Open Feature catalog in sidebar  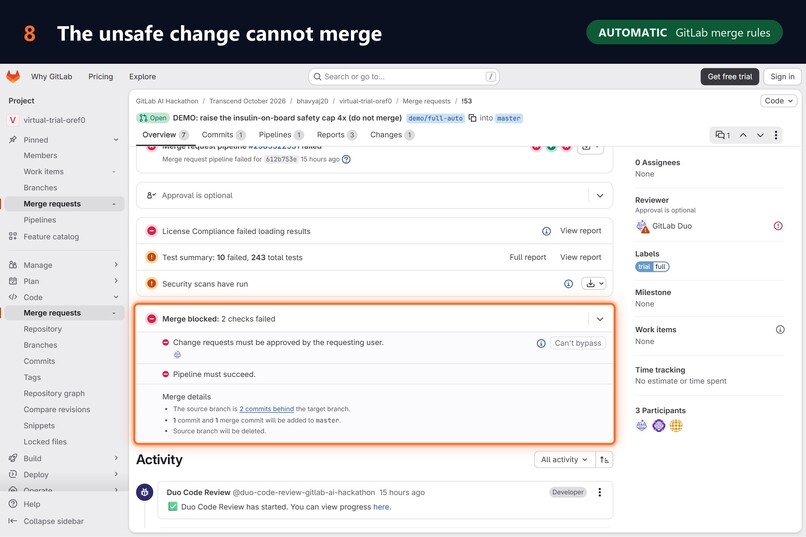[51, 237]
